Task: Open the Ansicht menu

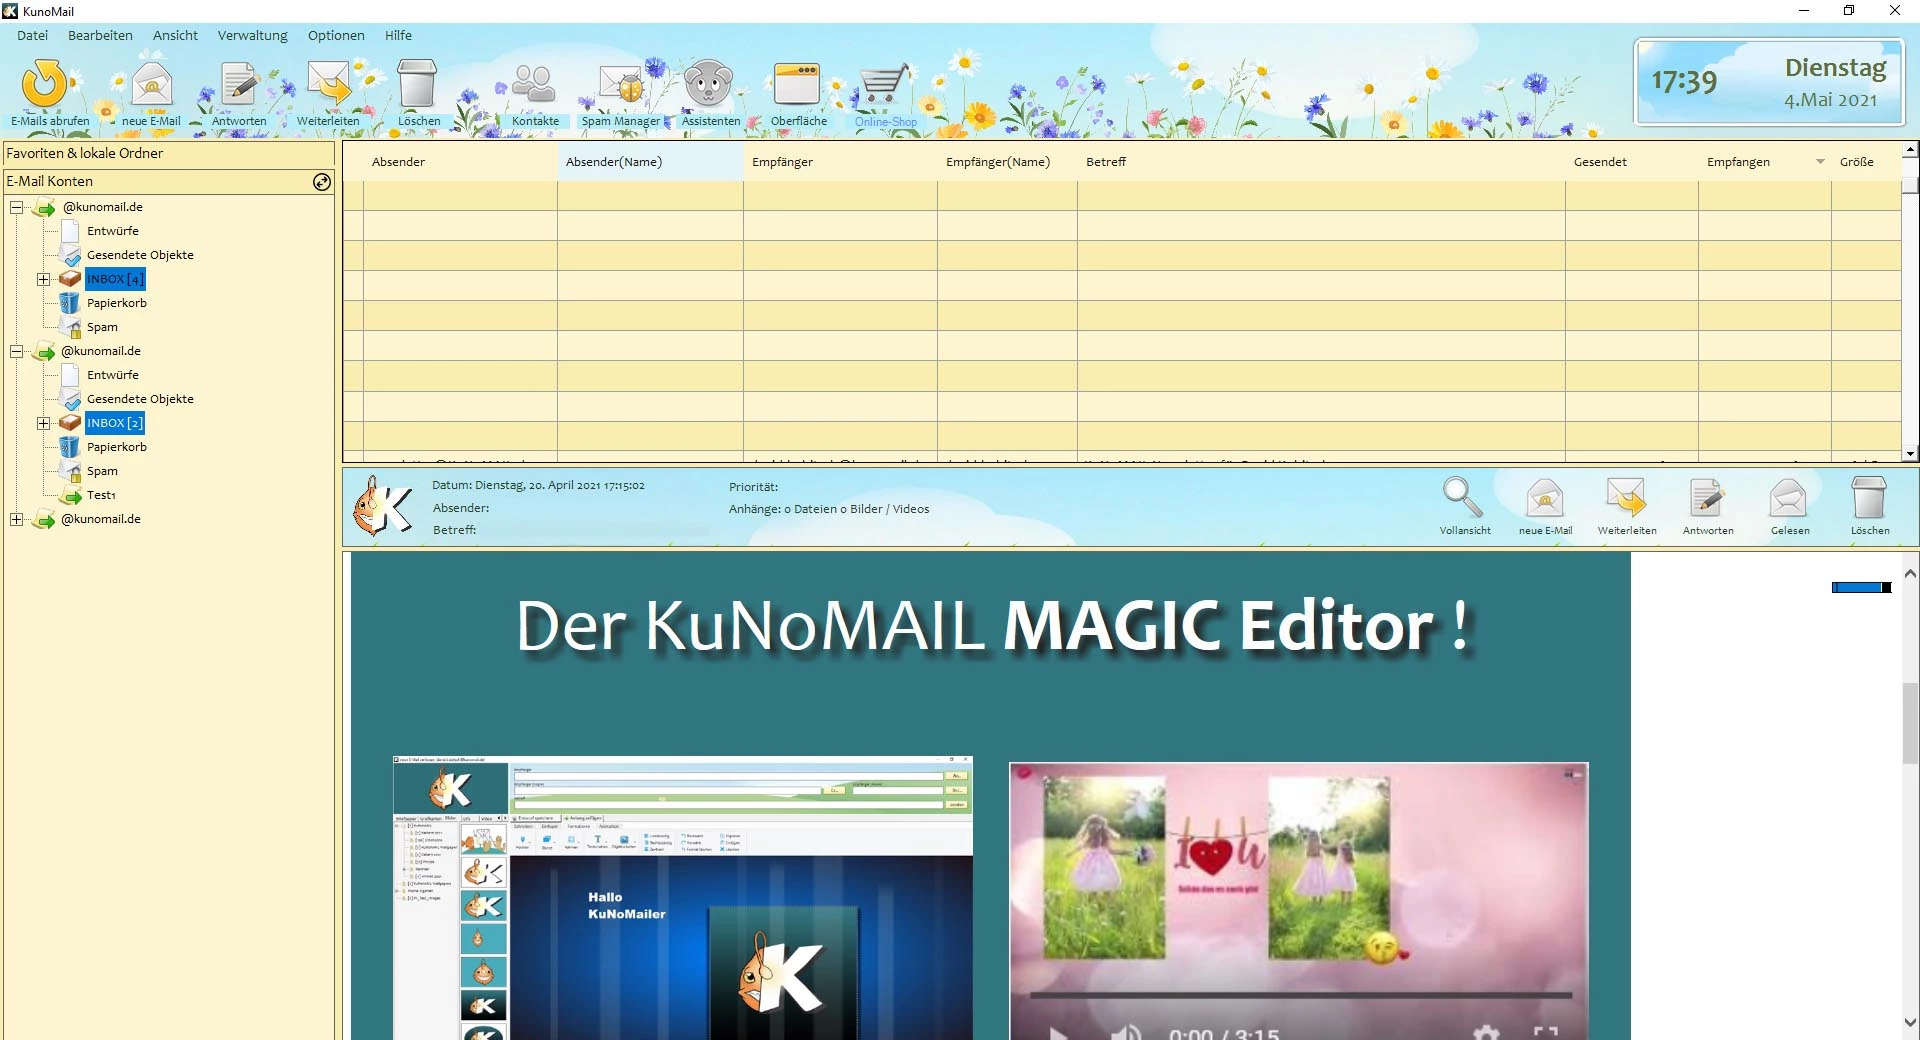Action: click(x=175, y=35)
